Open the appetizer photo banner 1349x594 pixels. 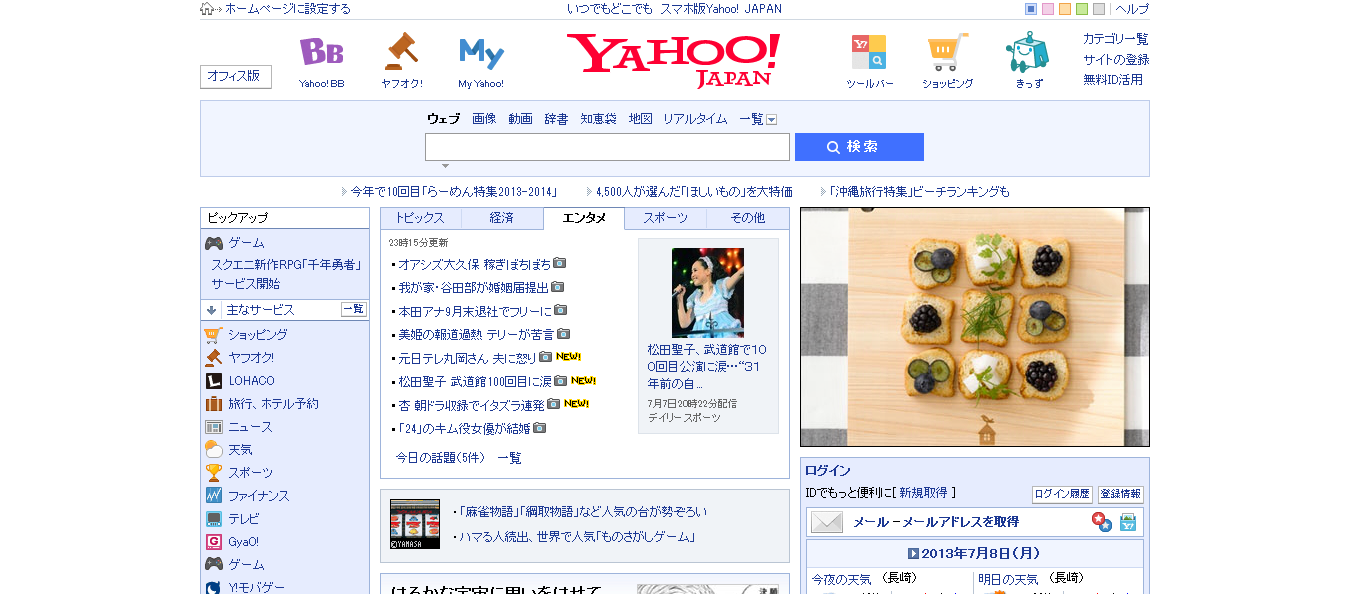[x=975, y=327]
